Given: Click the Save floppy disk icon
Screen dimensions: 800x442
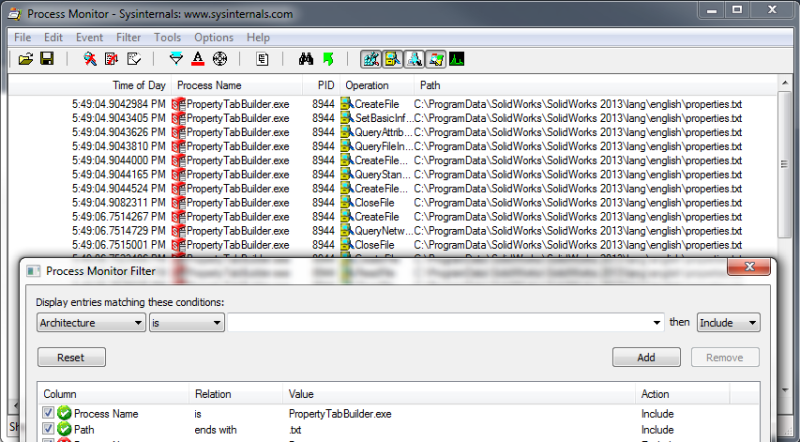Looking at the screenshot, I should click(47, 59).
